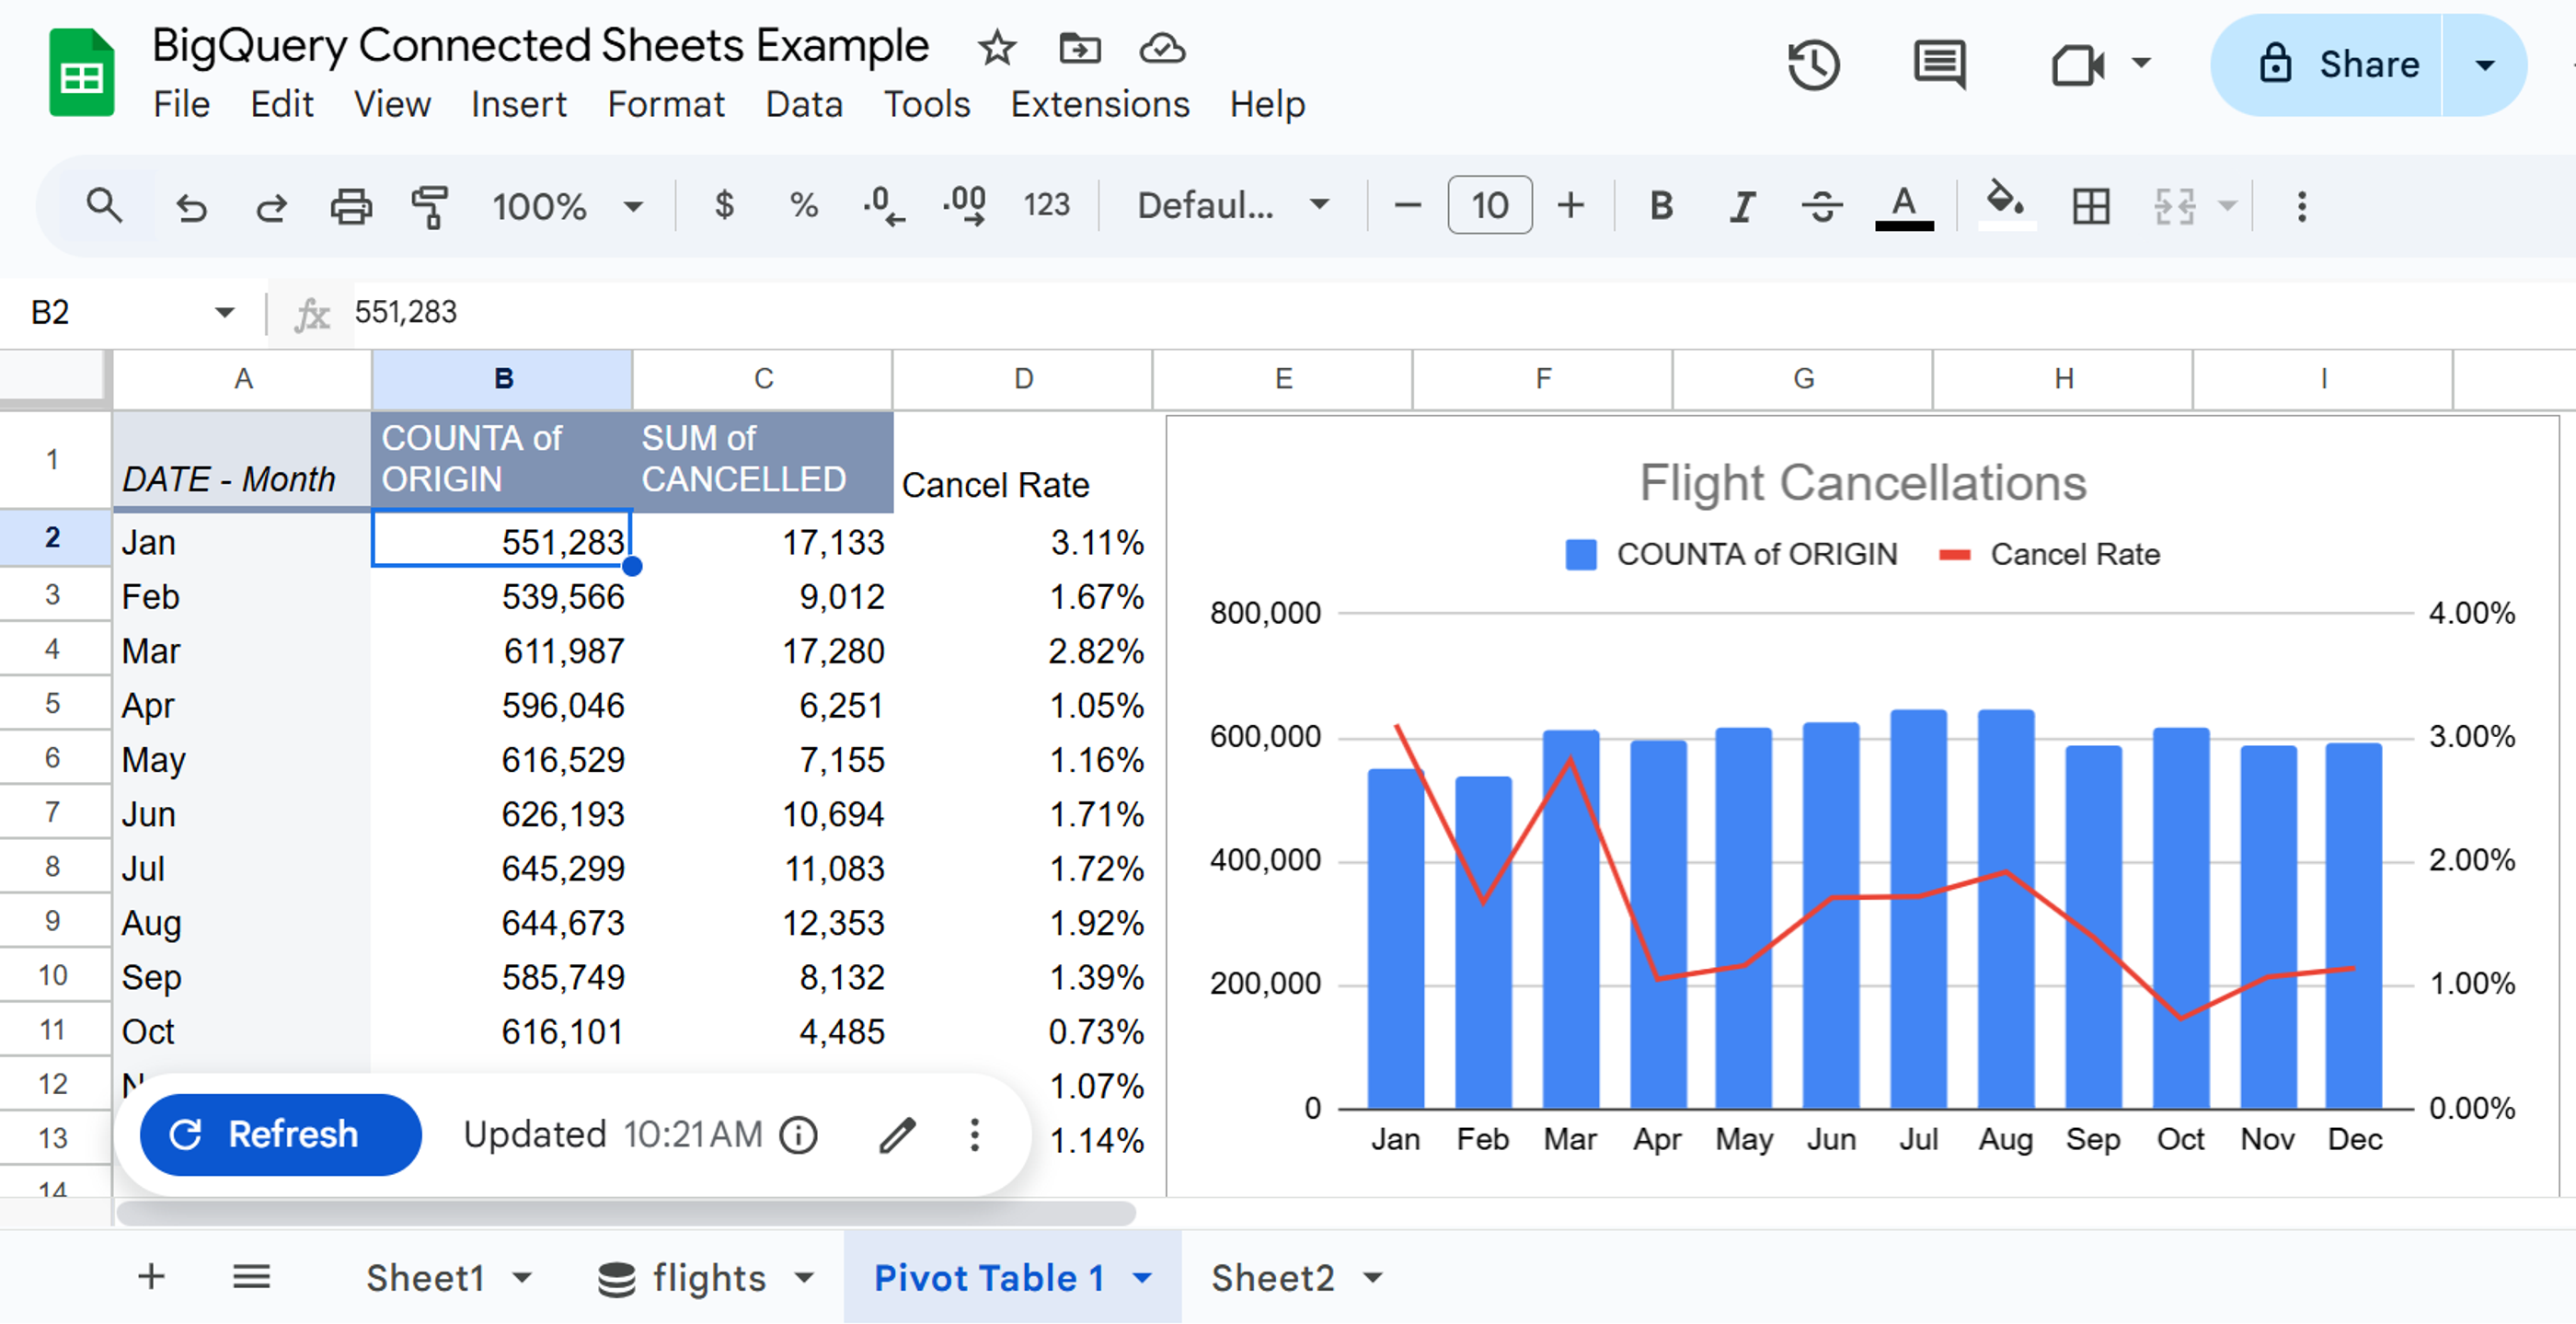Add a new sheet

point(151,1277)
